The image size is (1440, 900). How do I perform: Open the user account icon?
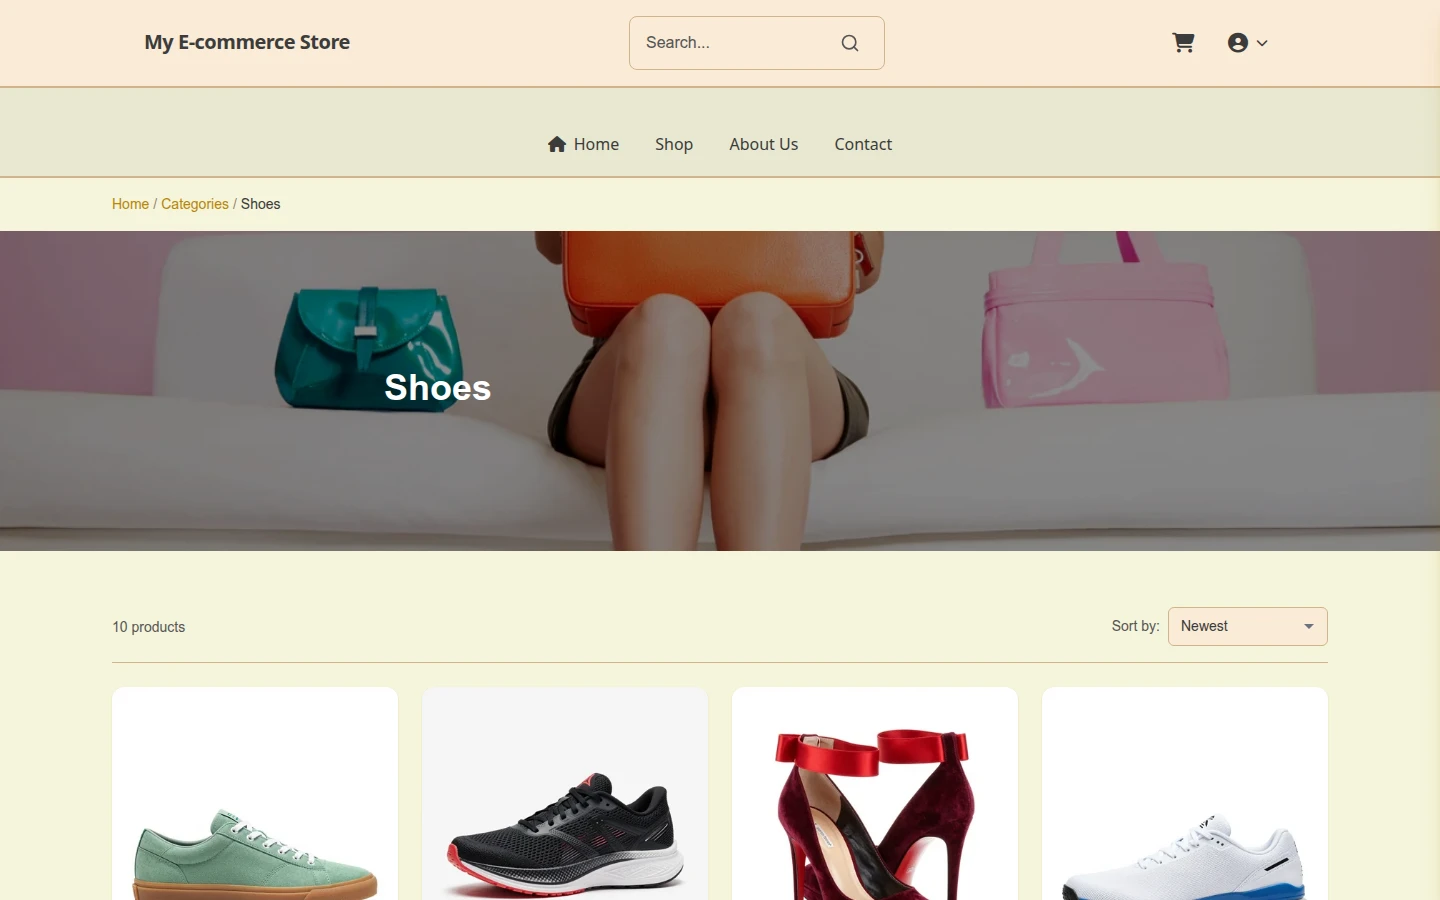[1238, 43]
